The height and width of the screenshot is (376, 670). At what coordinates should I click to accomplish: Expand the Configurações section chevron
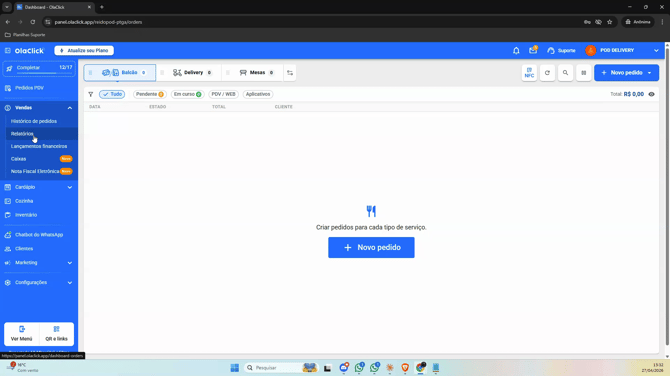pos(70,282)
